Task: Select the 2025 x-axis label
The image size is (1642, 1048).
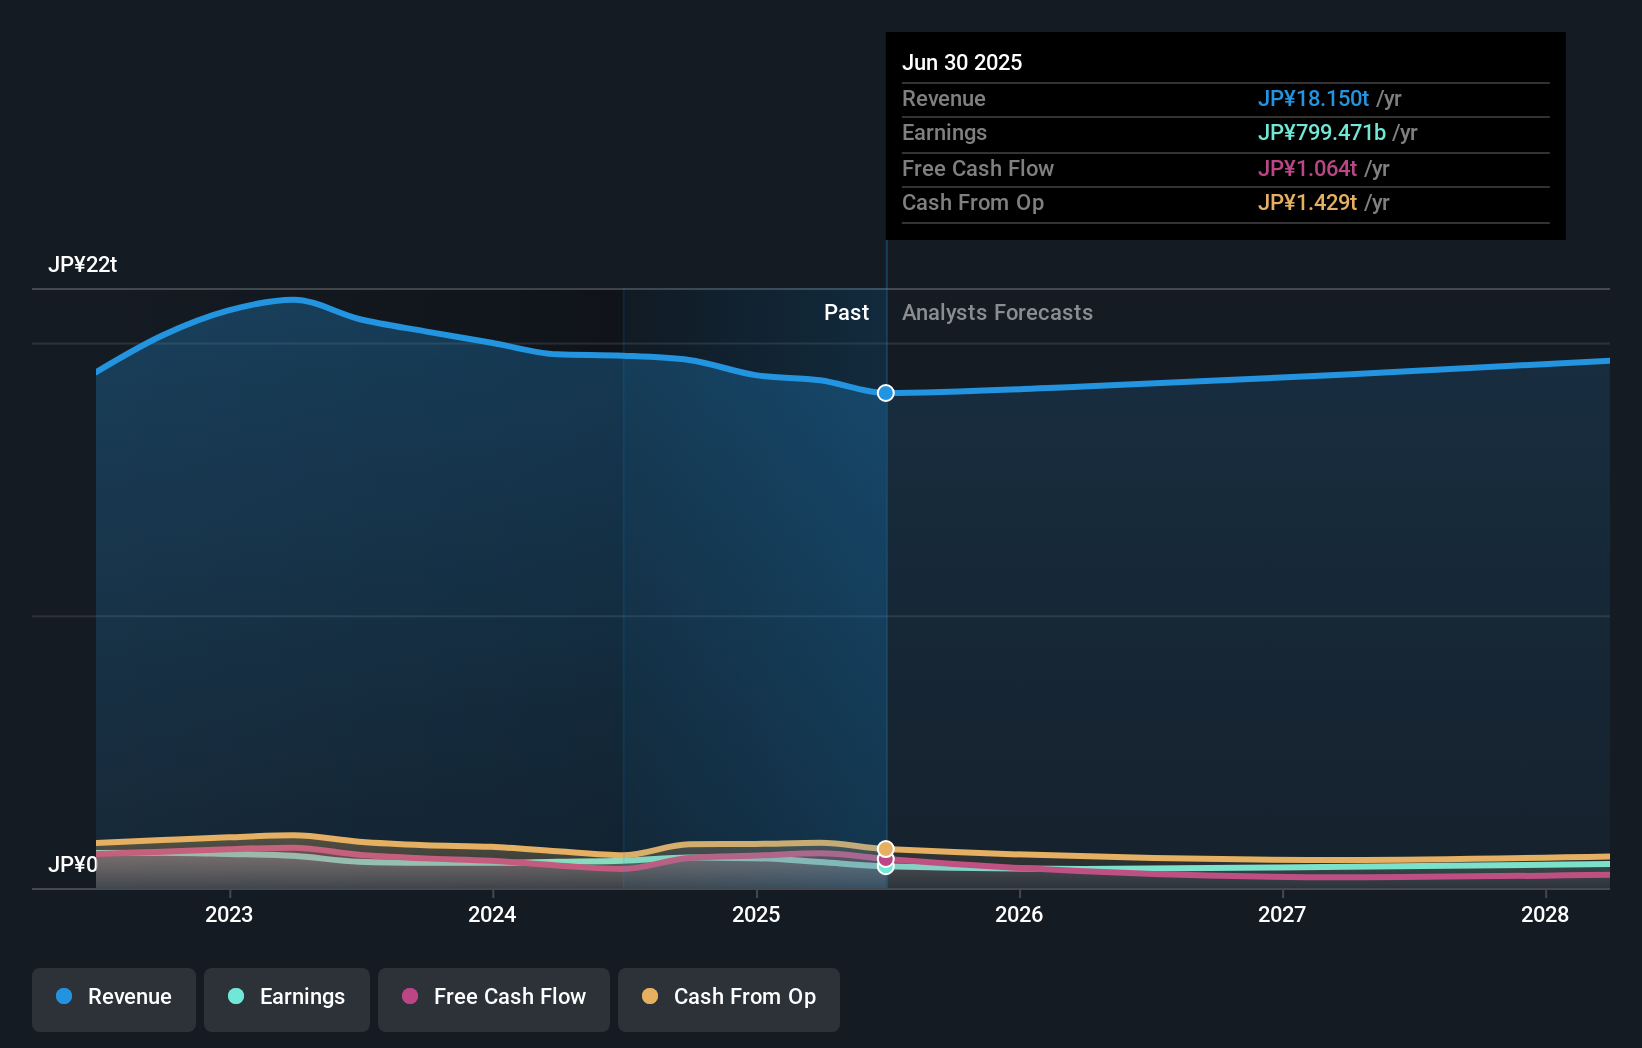Action: point(756,914)
